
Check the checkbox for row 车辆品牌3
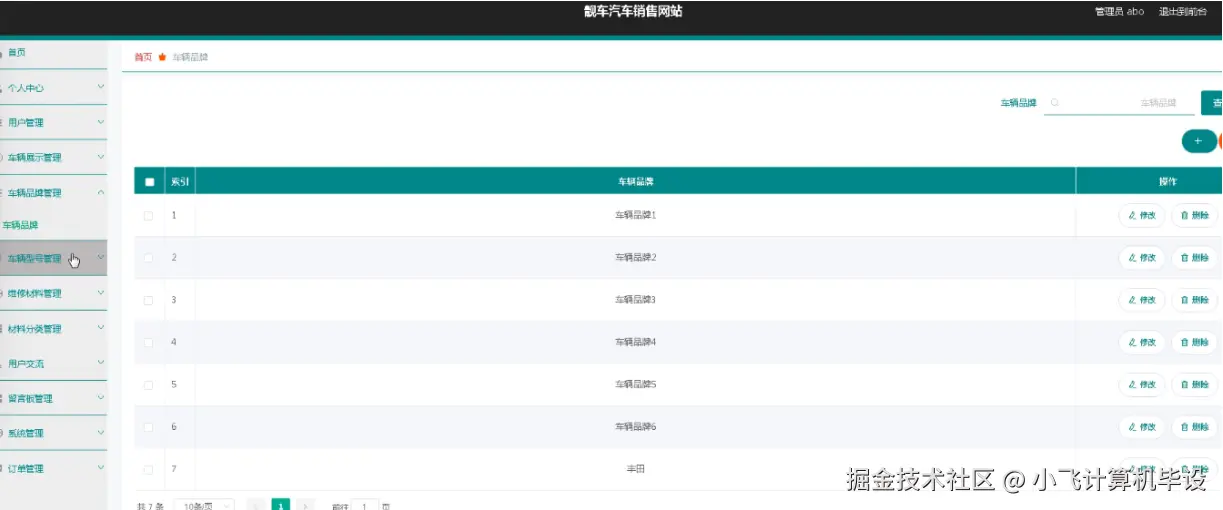pyautogui.click(x=149, y=300)
